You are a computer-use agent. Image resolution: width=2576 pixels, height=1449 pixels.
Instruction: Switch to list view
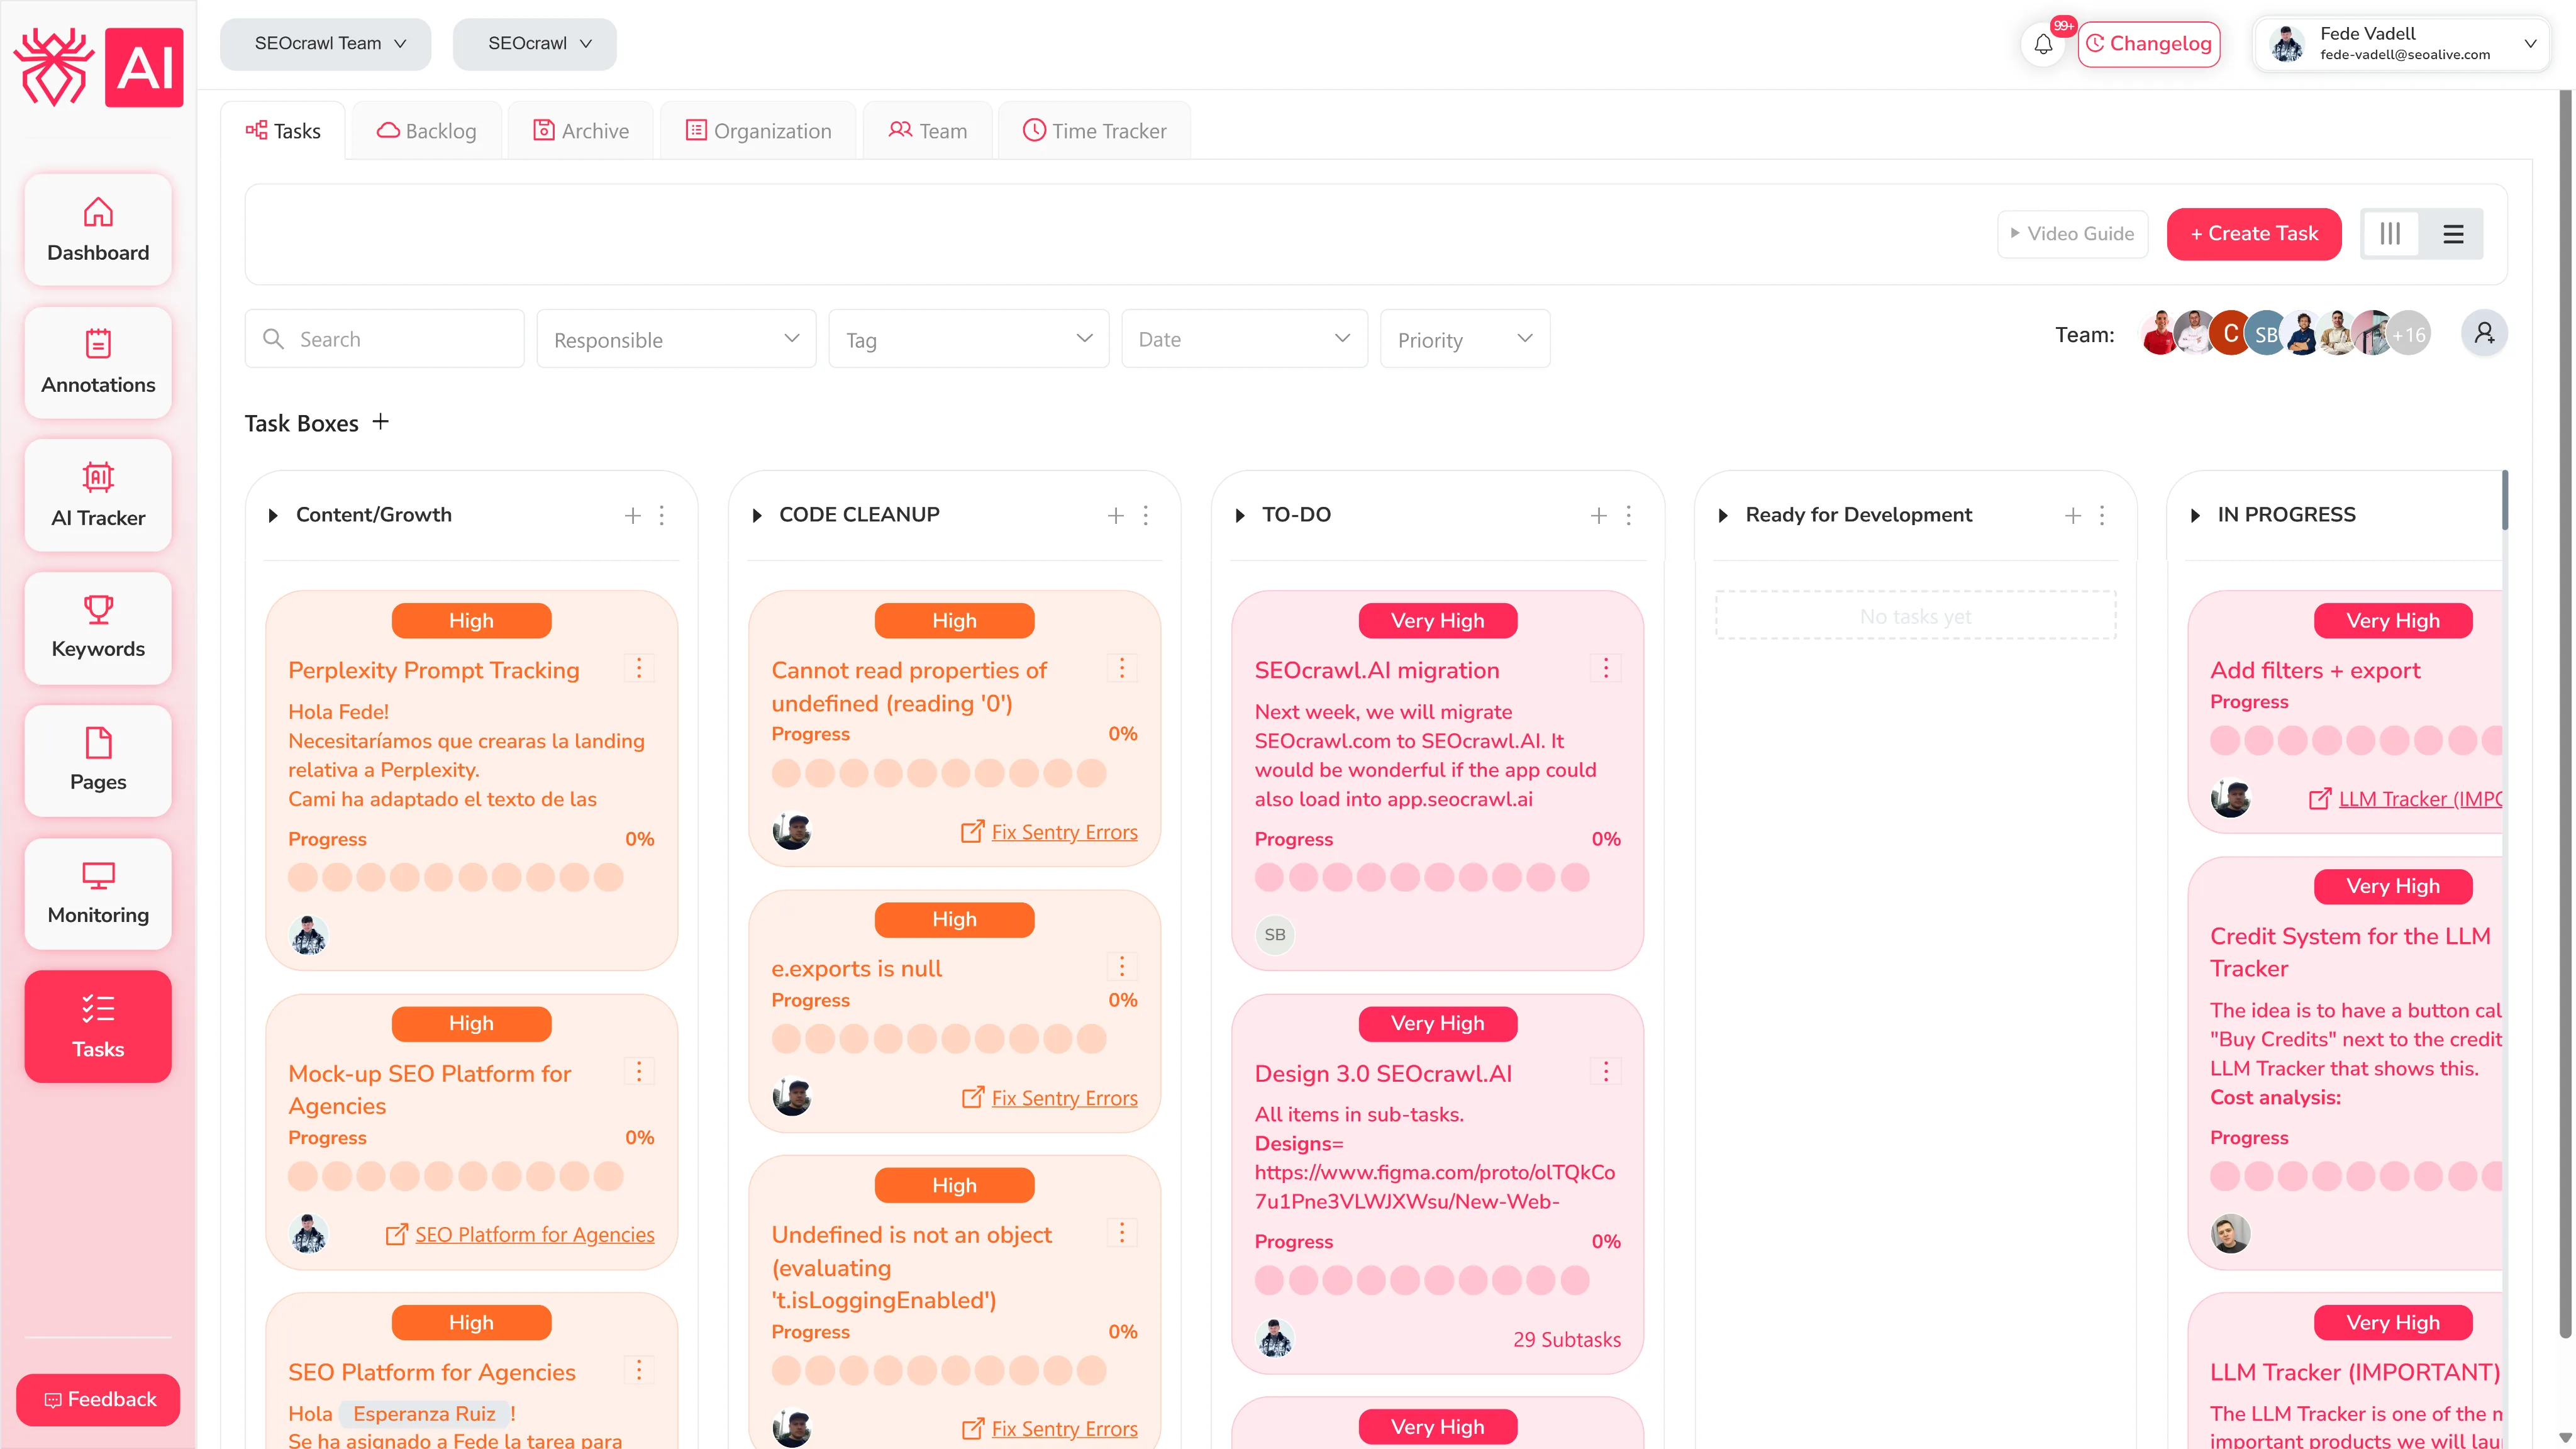[x=2453, y=234]
